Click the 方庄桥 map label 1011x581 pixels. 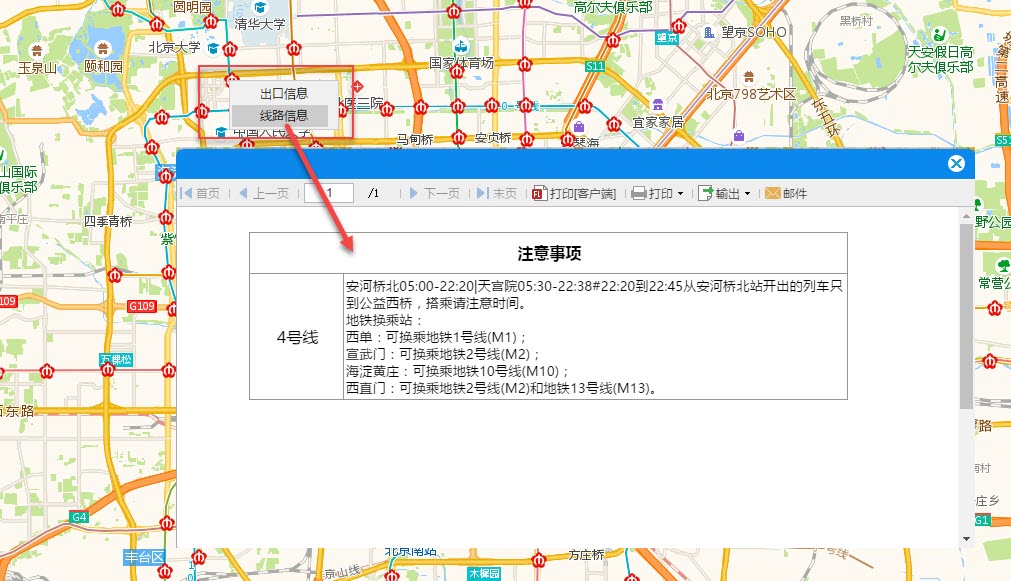point(587,555)
